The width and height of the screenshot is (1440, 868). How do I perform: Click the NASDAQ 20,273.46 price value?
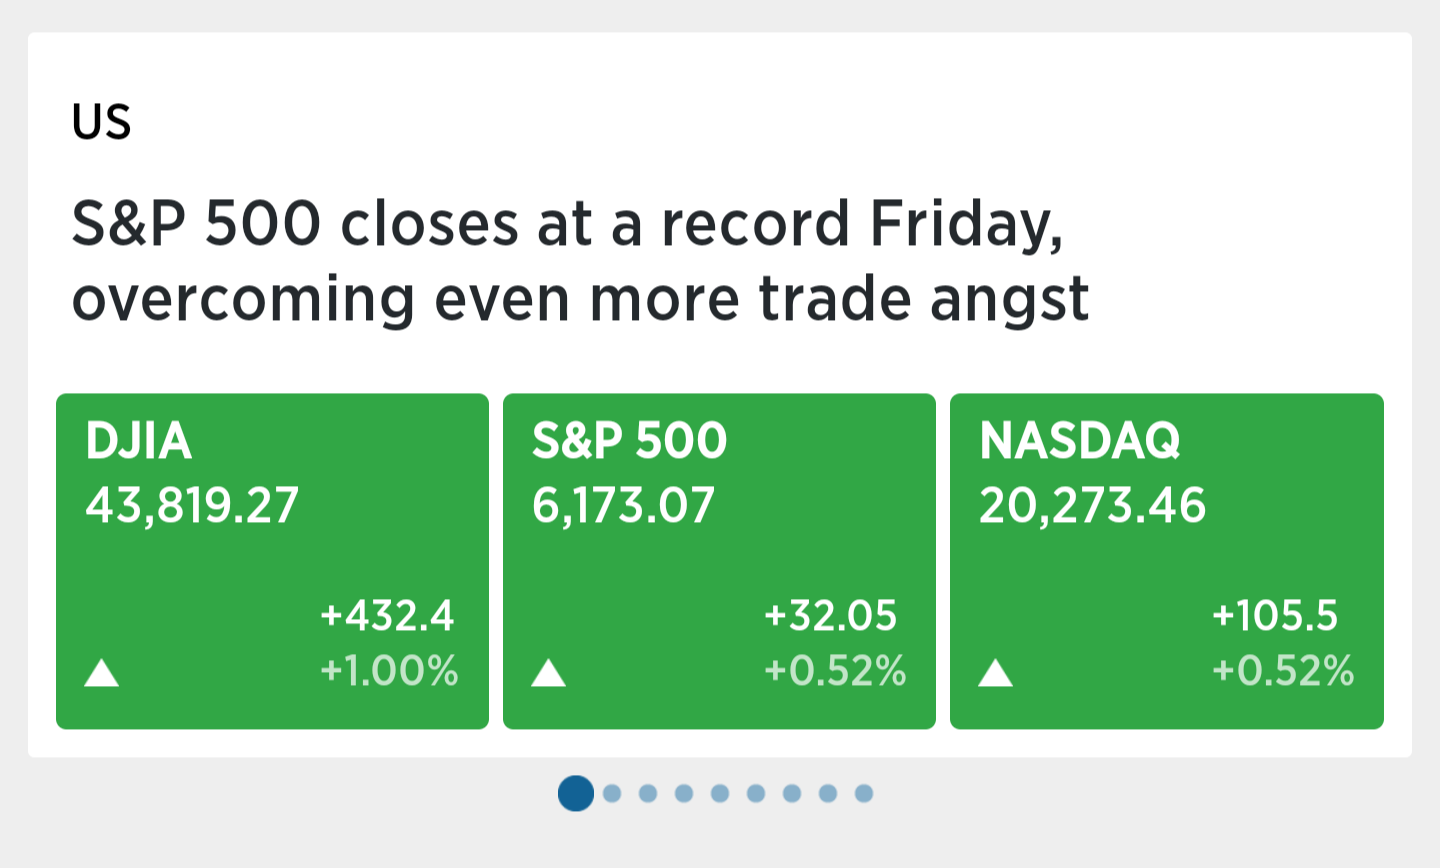[1092, 505]
